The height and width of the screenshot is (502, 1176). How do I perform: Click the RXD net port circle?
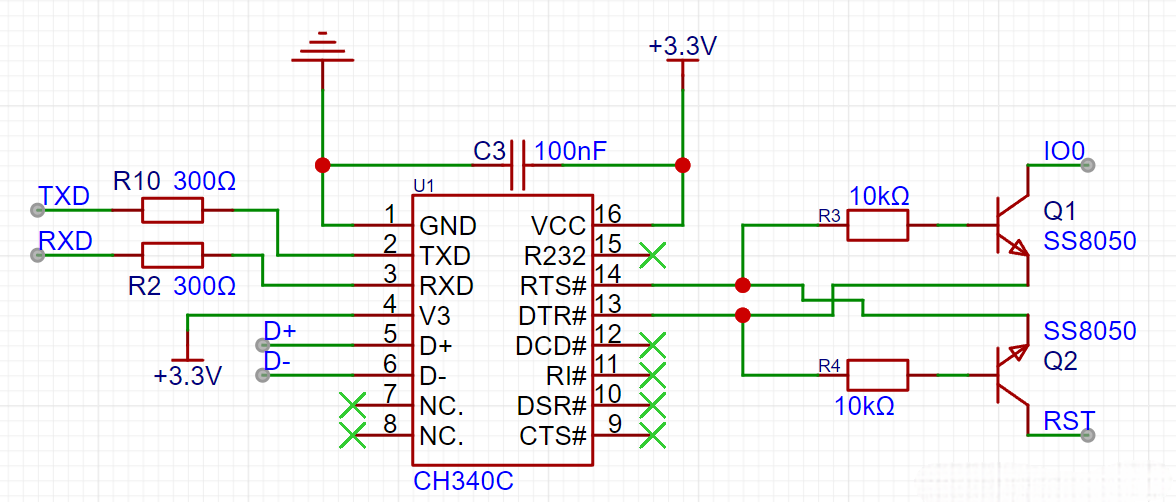pyautogui.click(x=36, y=256)
